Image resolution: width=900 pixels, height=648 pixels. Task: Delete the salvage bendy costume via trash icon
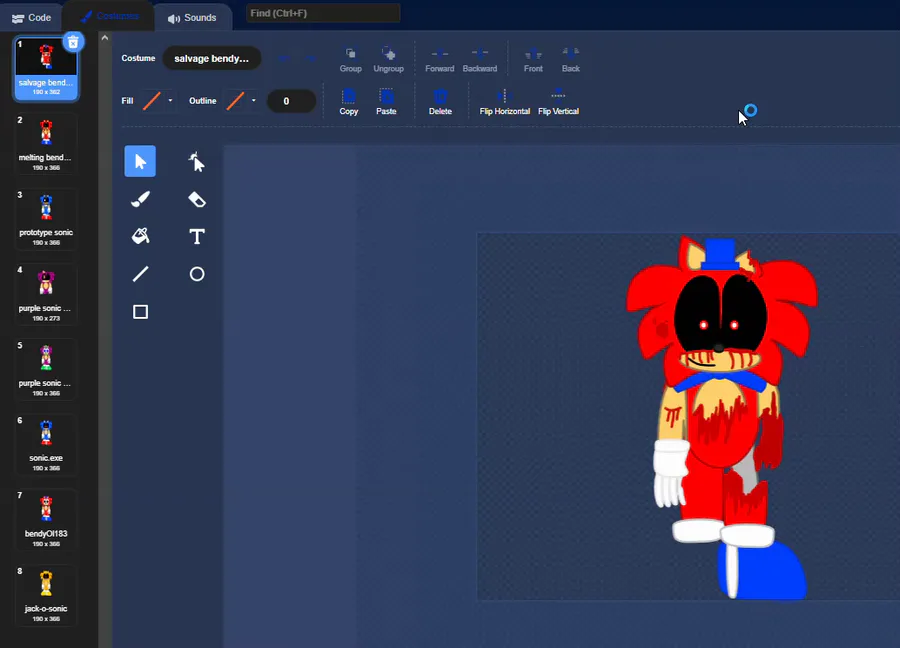click(73, 42)
